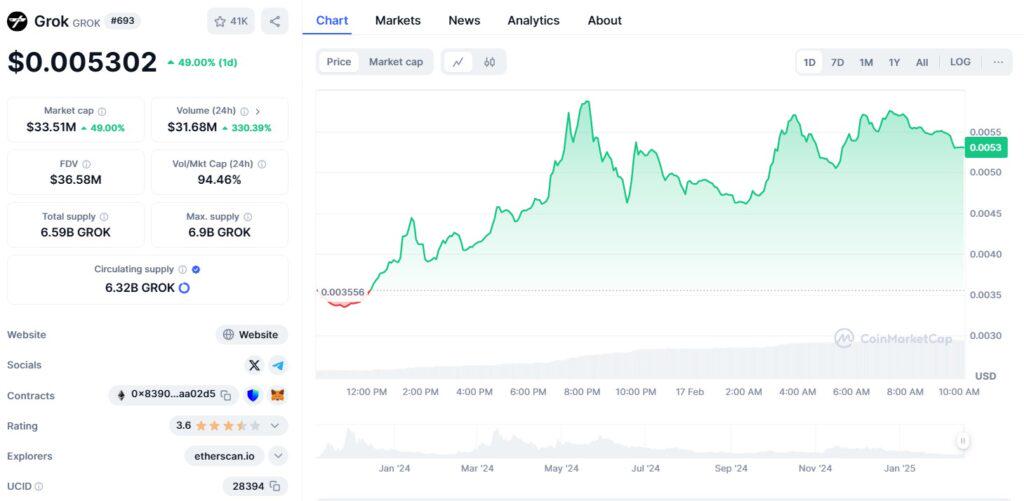The width and height of the screenshot is (1024, 501).
Task: Open the X (Twitter) social link
Action: (254, 365)
